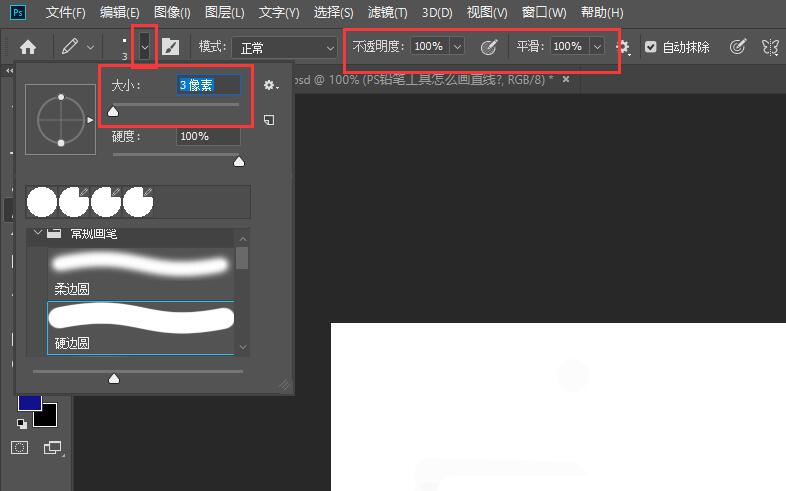Reset default foreground and background colors icon
This screenshot has height=491, width=786.
pos(22,423)
